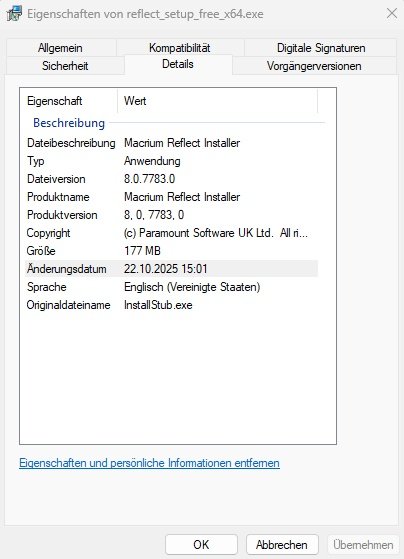Screen dimensions: 404x559
Task: Select the Originaldateiname InstallStub.exe row
Action: tap(172, 305)
